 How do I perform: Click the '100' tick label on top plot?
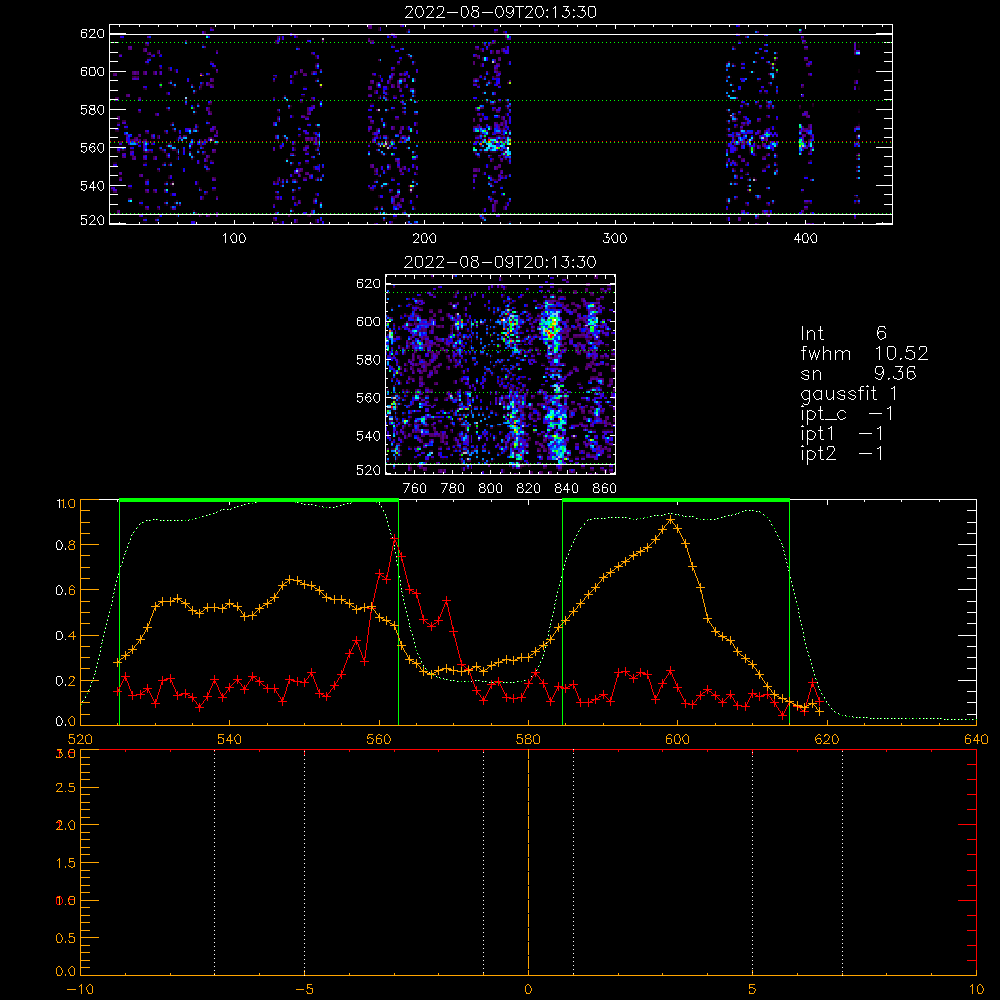233,239
